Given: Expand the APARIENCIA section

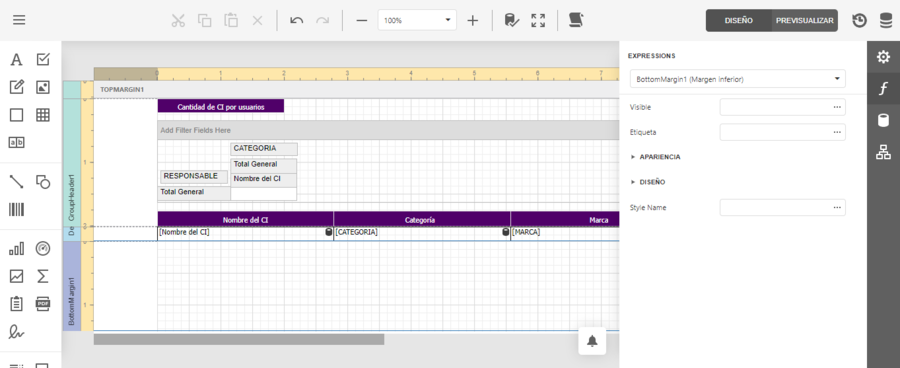Looking at the screenshot, I should [655, 157].
